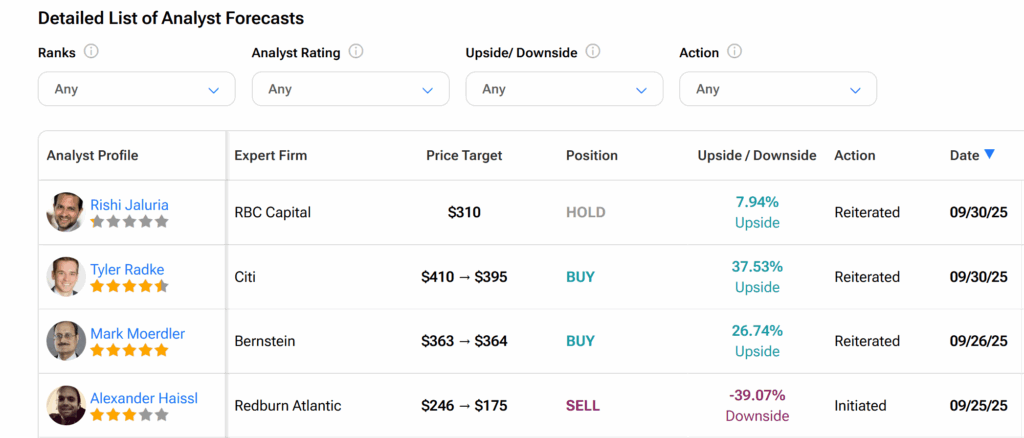Screen dimensions: 1024x438
Task: Open Rishi Jaluria's analyst profile link
Action: pyautogui.click(x=128, y=204)
